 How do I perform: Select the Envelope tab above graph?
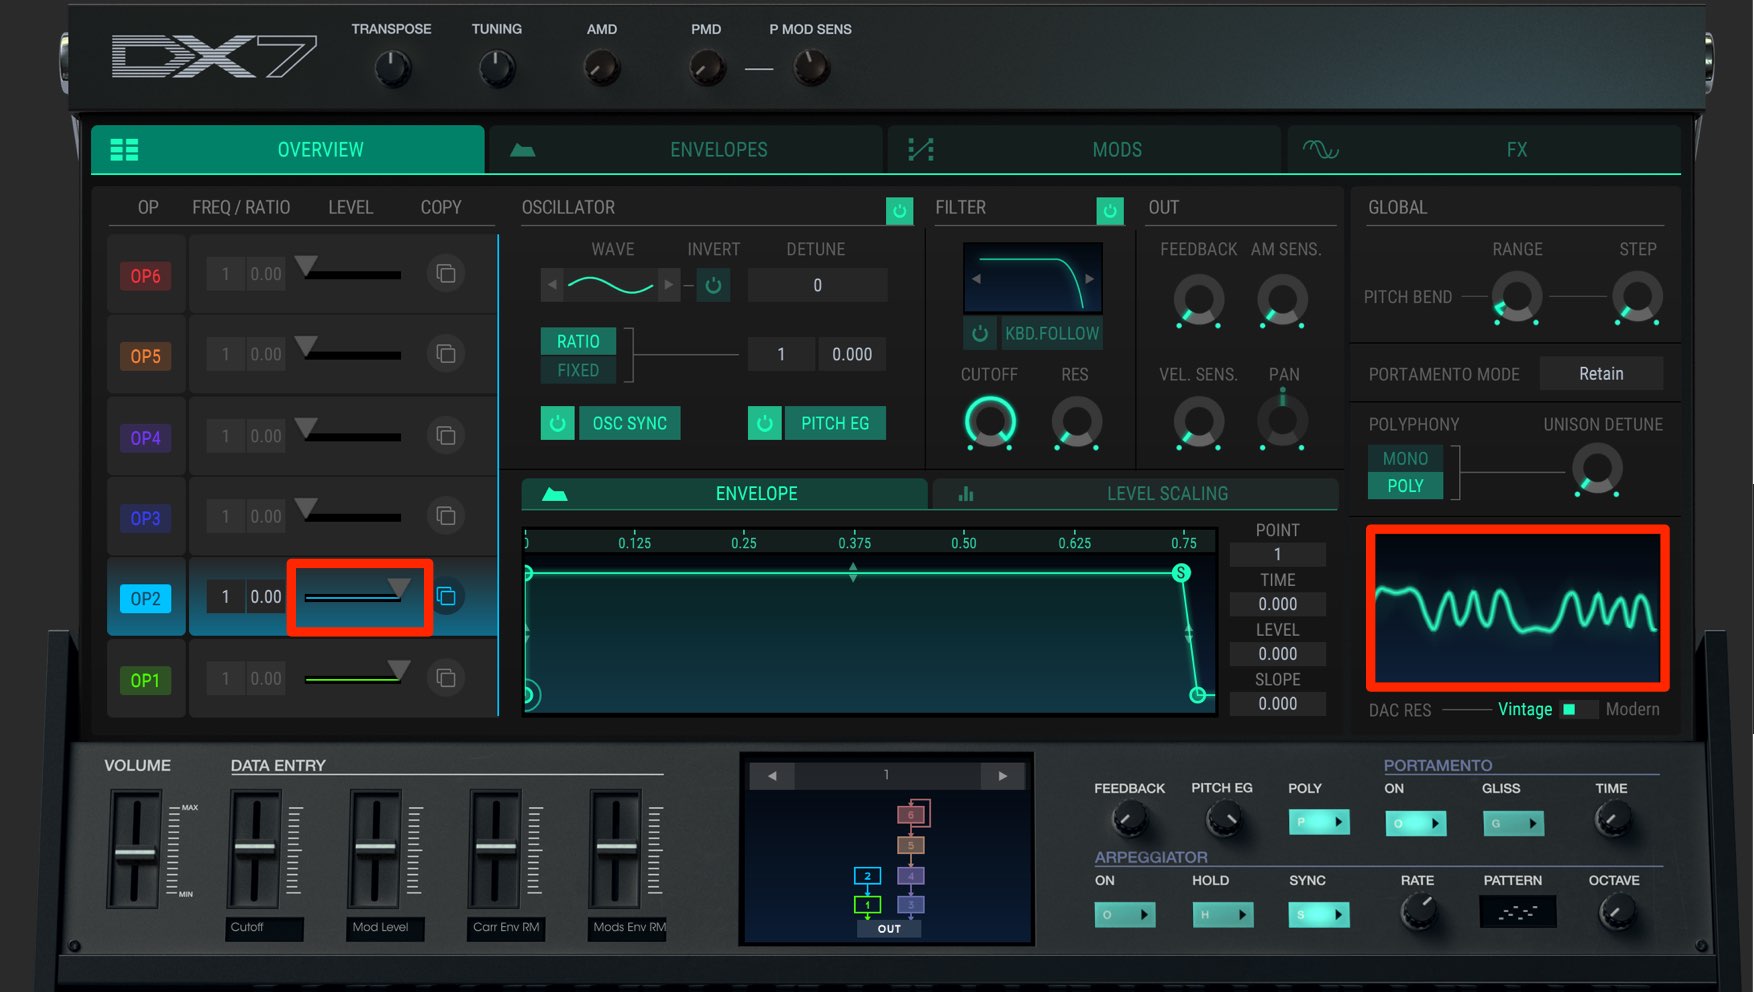724,494
